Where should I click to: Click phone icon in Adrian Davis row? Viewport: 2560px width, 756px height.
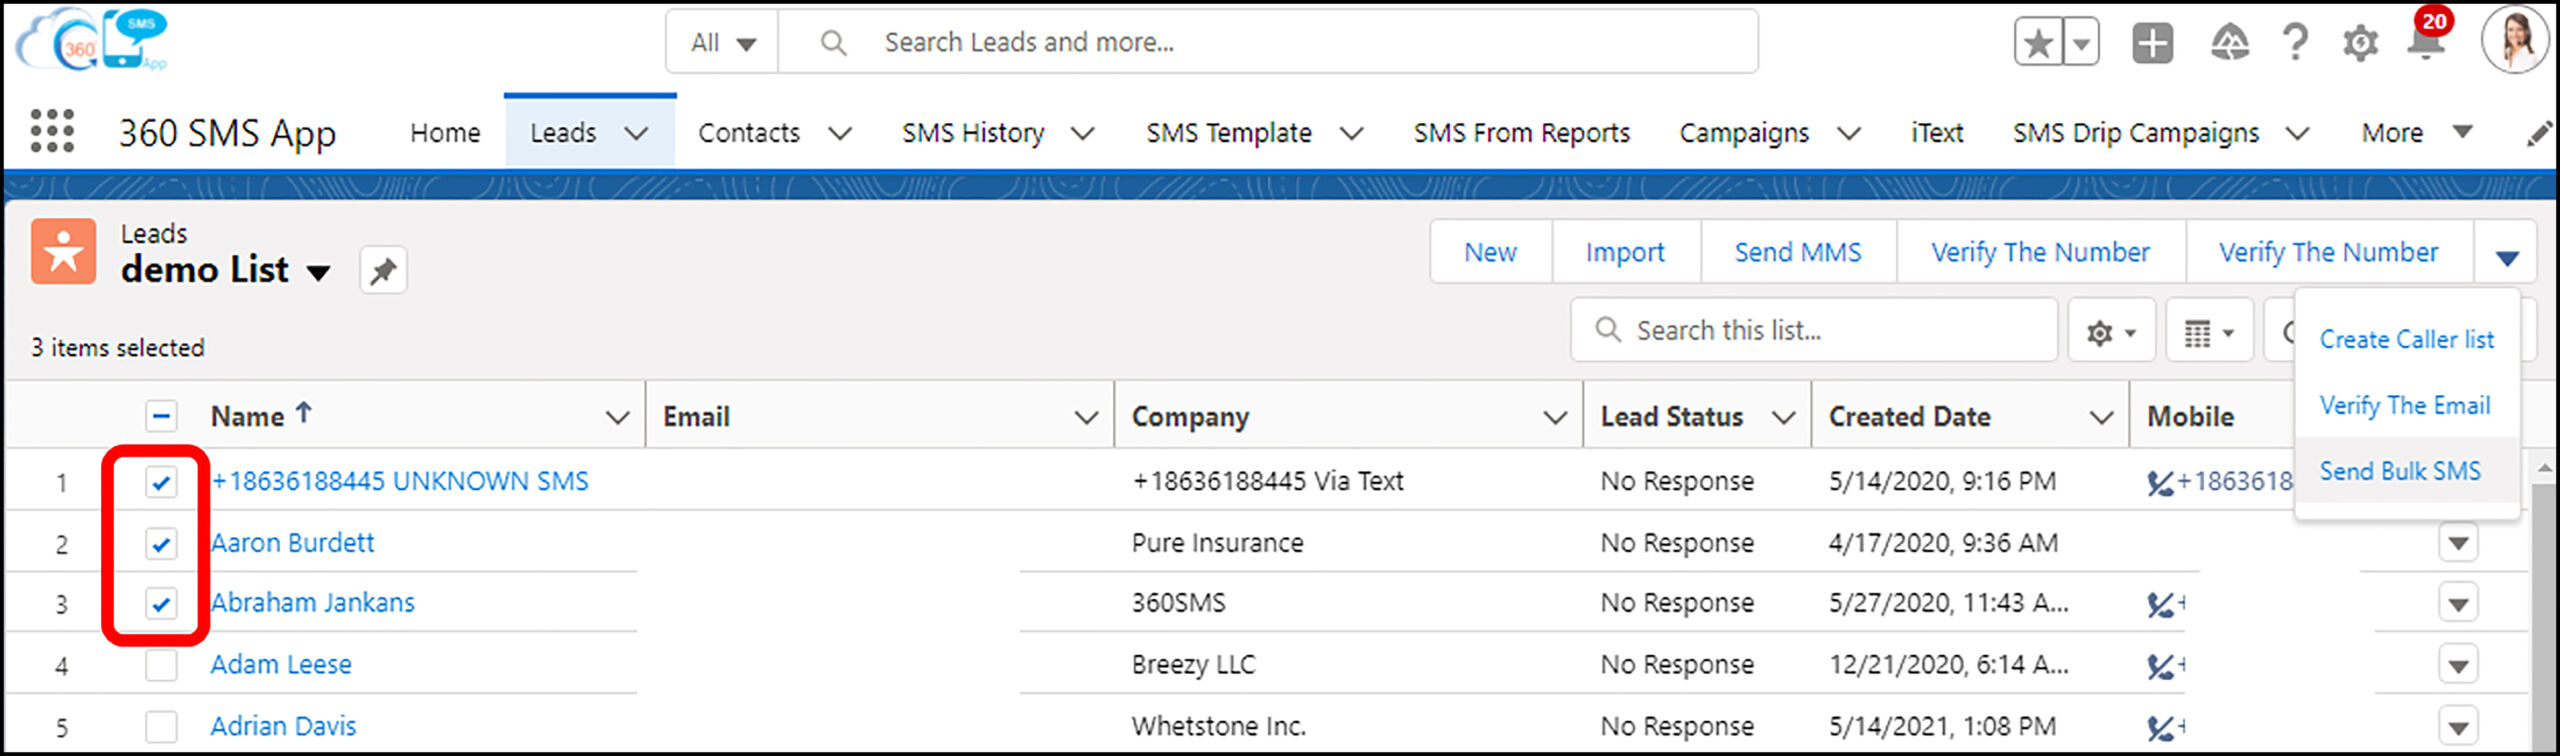2161,727
